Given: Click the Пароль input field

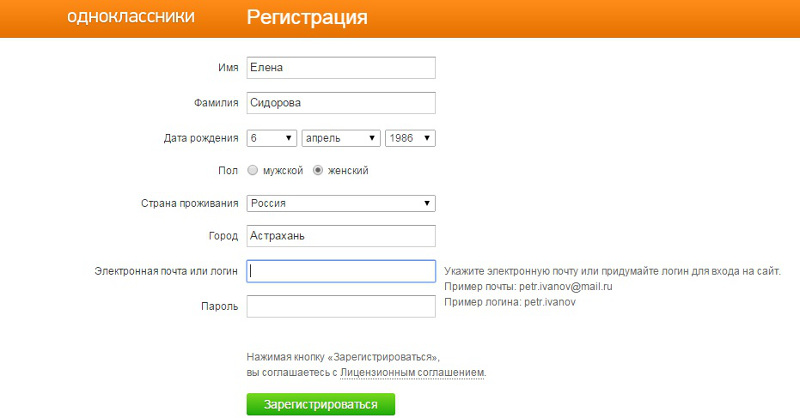Looking at the screenshot, I should pos(341,306).
